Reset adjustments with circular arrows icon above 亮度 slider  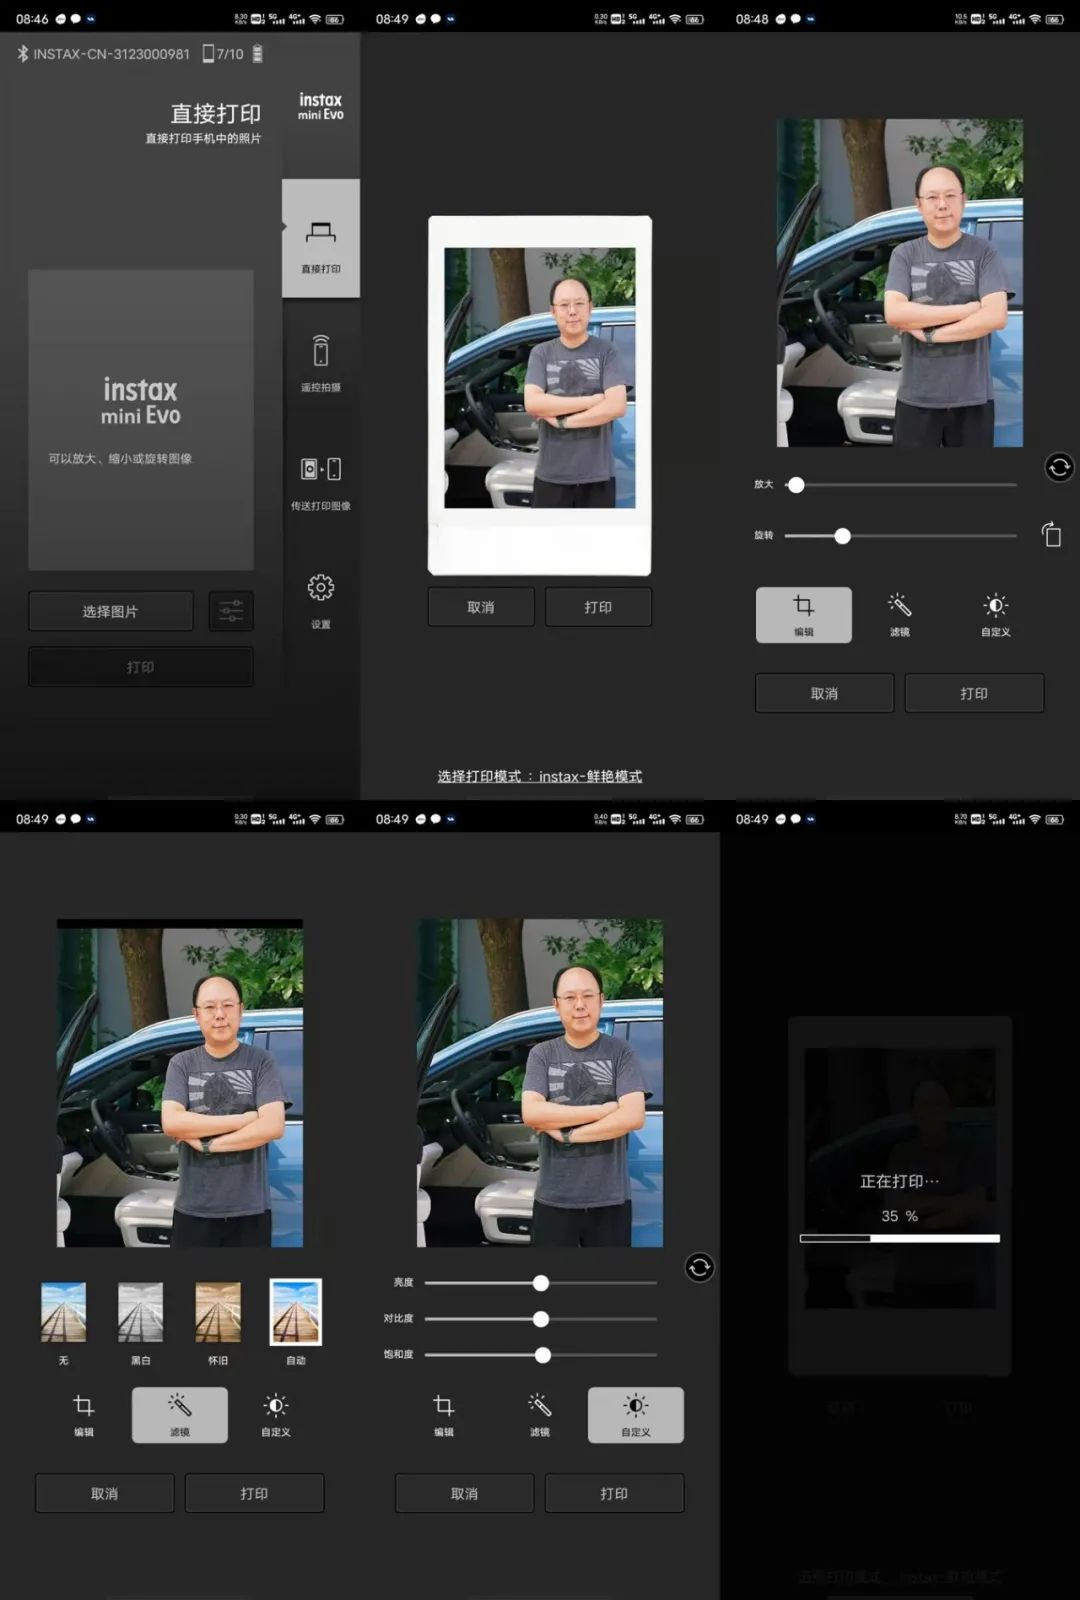pos(699,1268)
